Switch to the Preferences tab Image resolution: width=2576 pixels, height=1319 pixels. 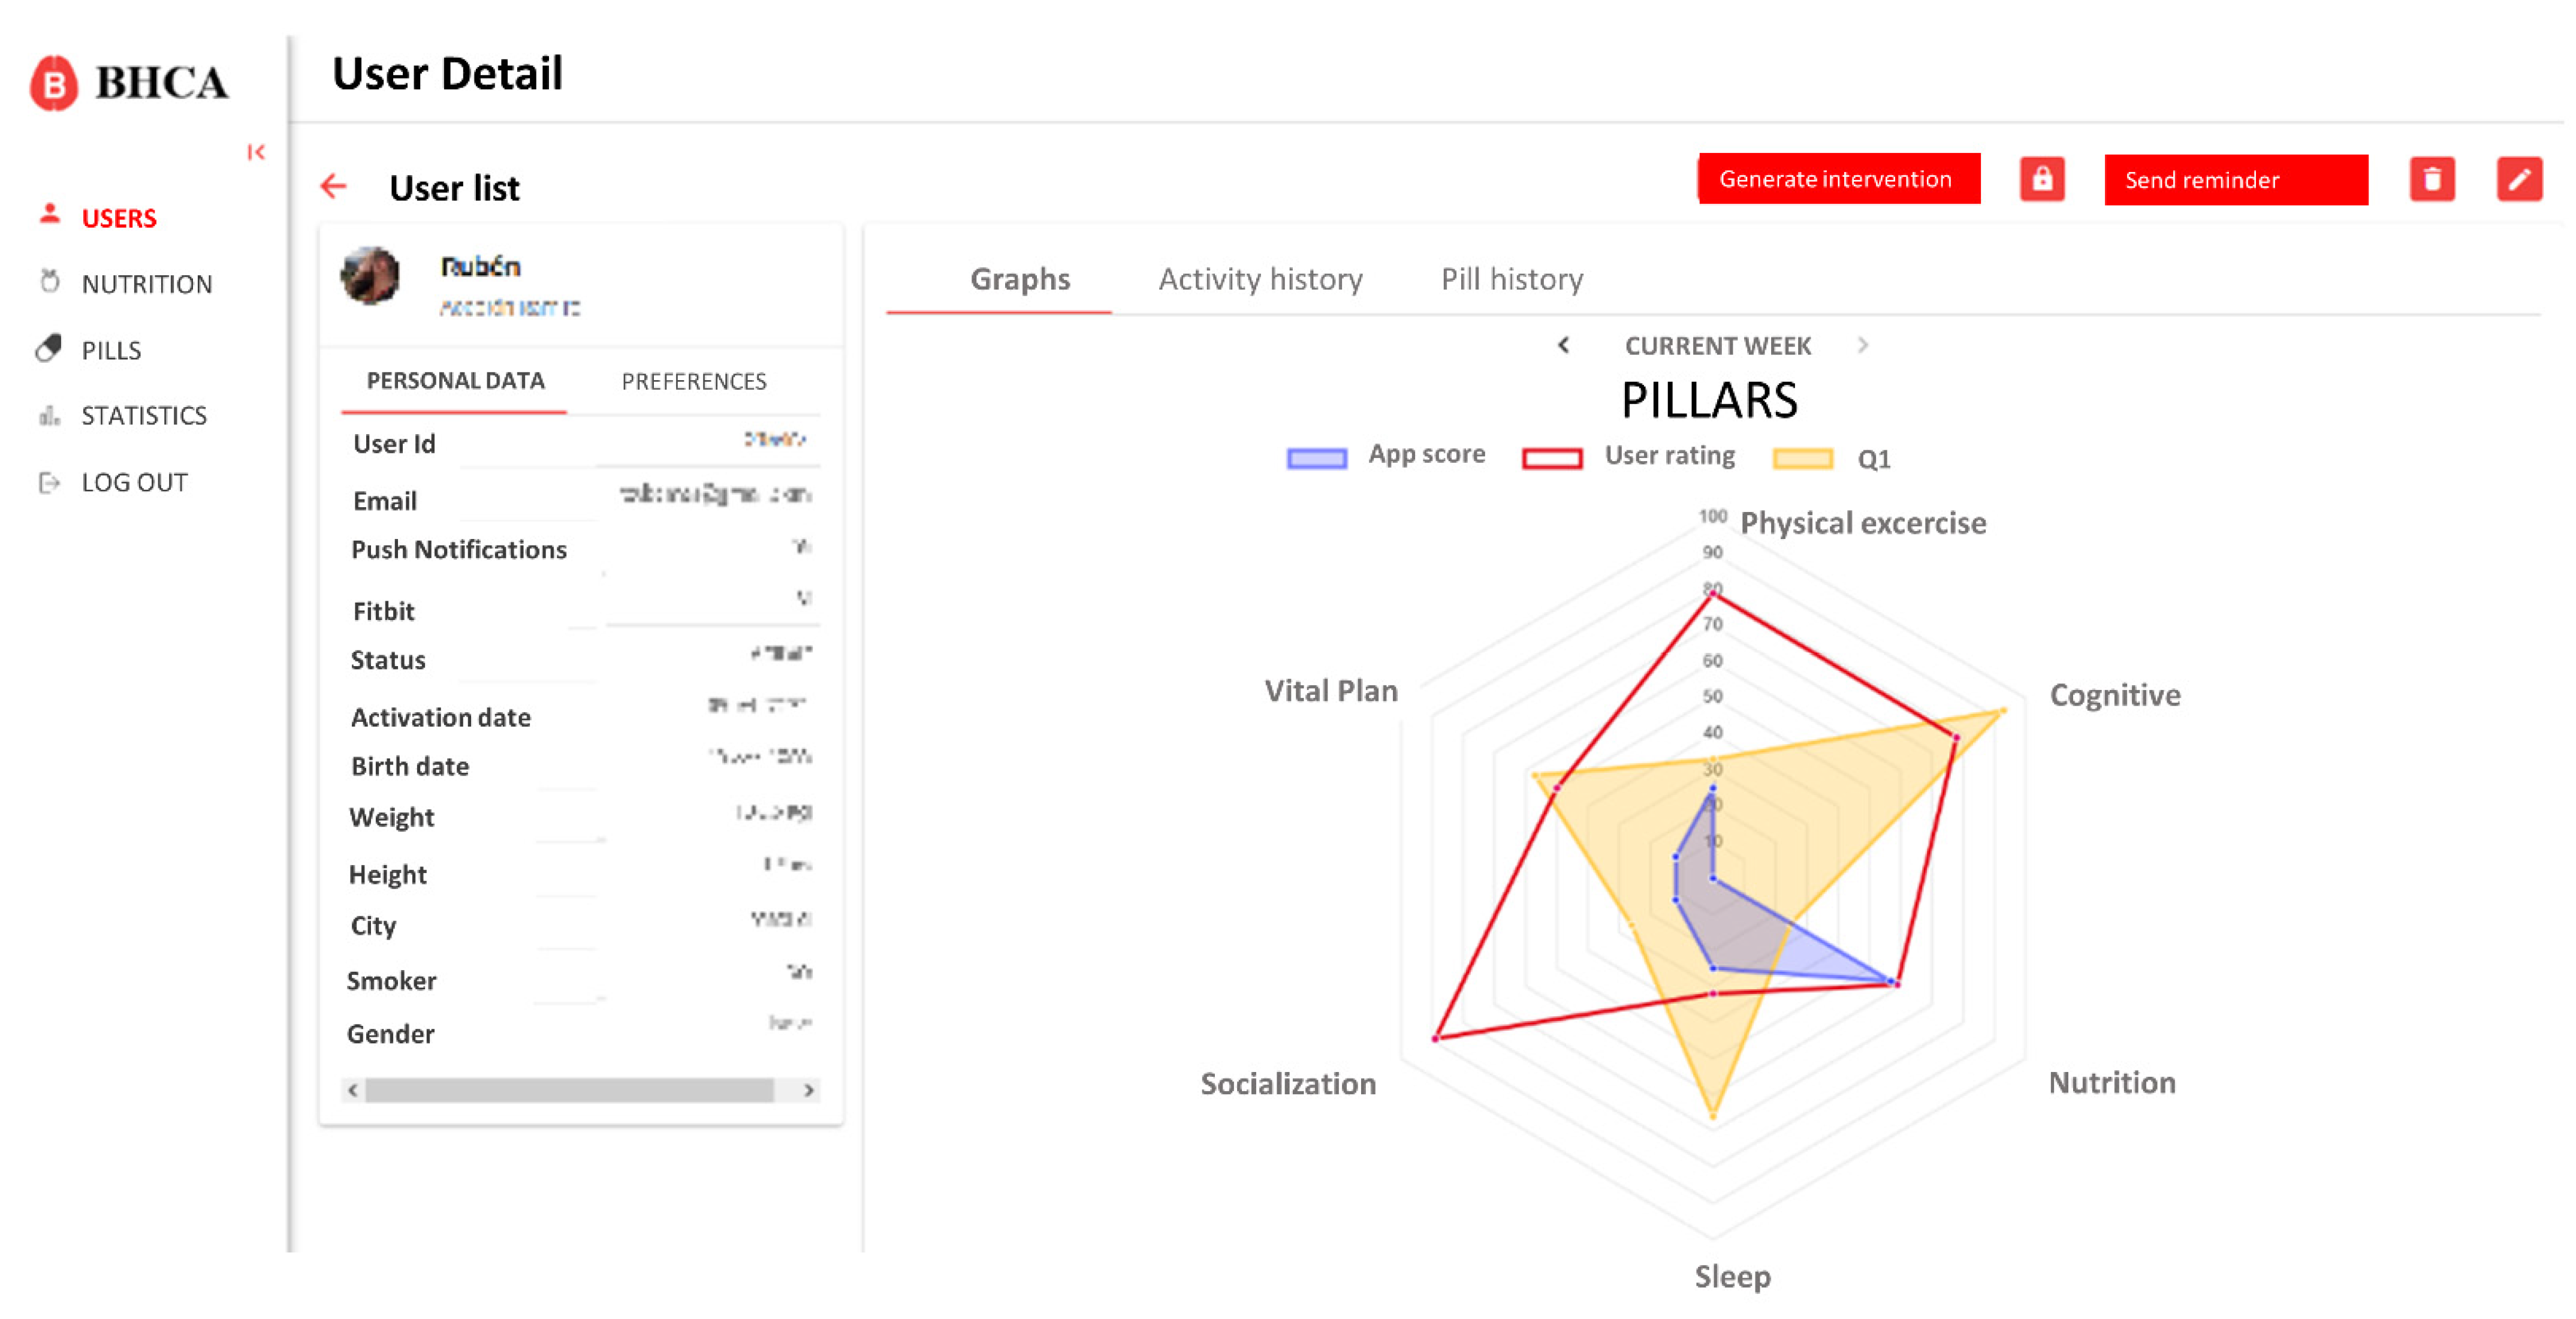click(x=693, y=381)
